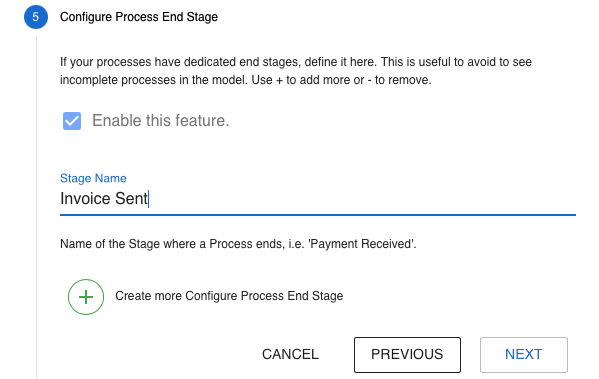This screenshot has width=599, height=379.
Task: Click the CANCEL button
Action: [x=290, y=355]
